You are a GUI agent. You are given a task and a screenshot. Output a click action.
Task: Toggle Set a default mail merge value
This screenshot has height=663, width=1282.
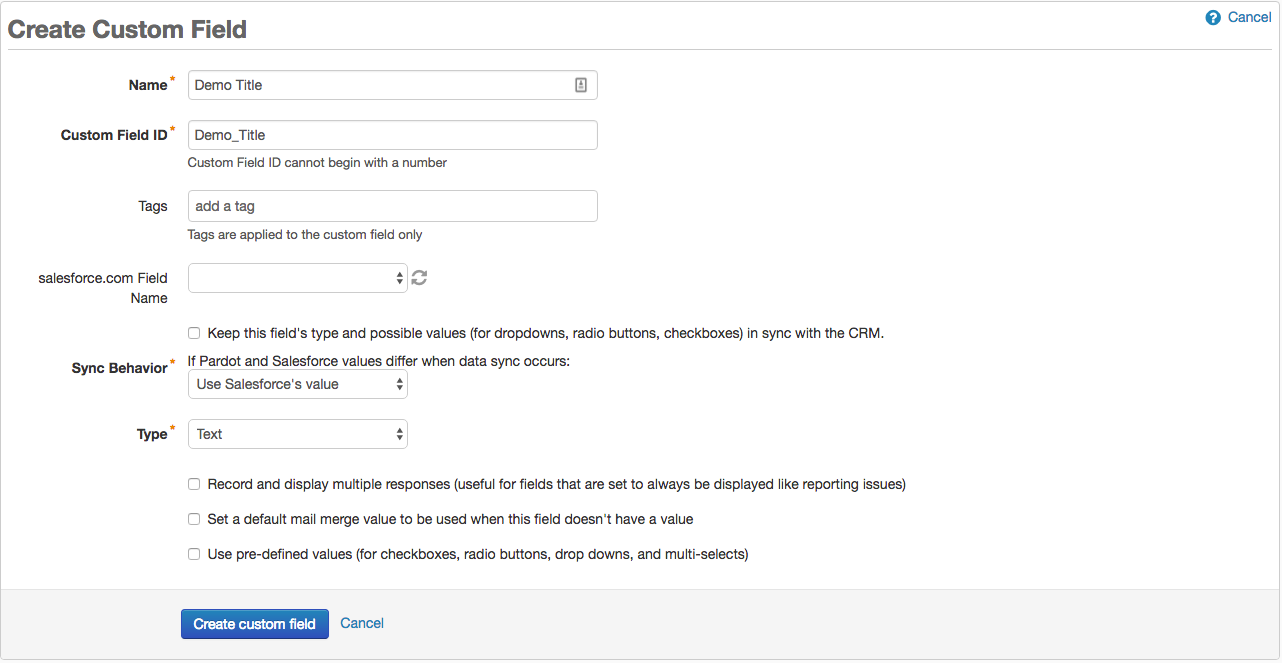[x=194, y=519]
